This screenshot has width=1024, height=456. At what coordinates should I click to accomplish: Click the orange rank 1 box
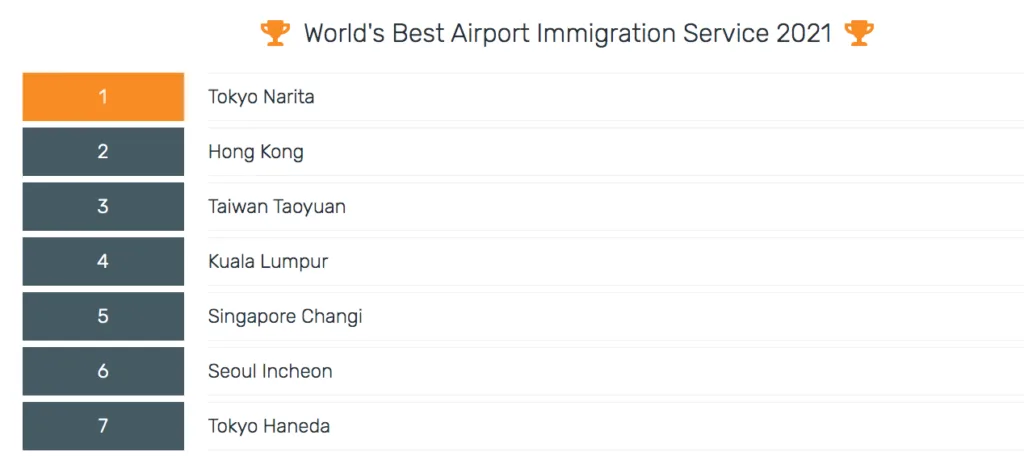coord(103,97)
